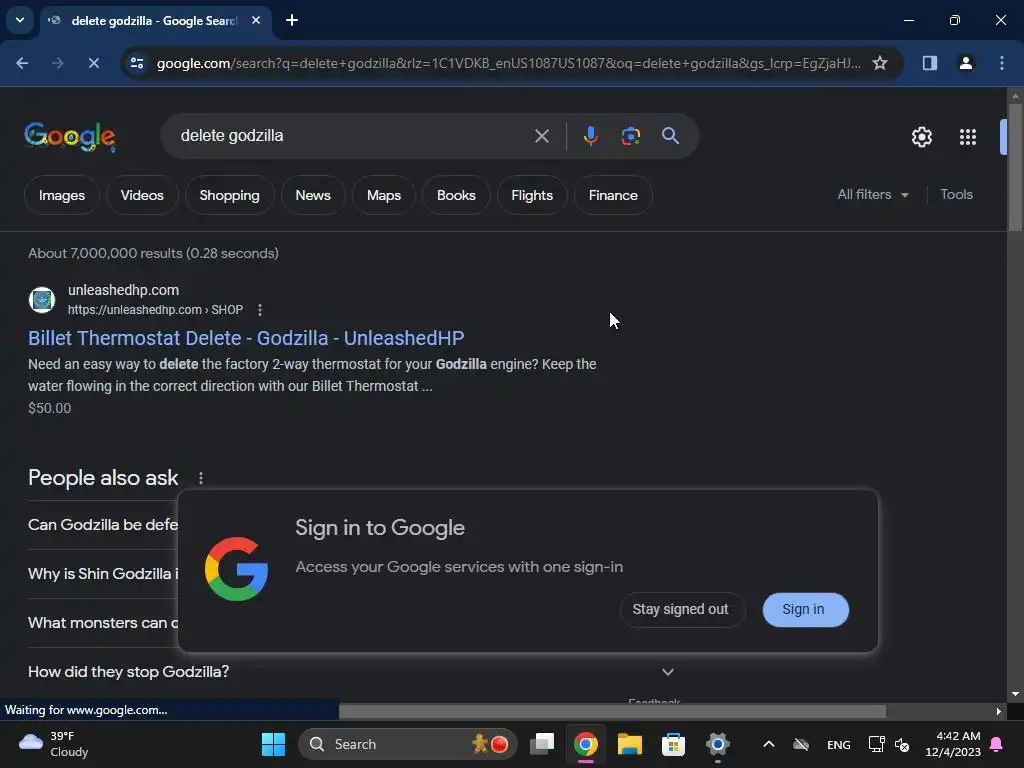
Task: Switch to Maps results
Action: point(384,195)
